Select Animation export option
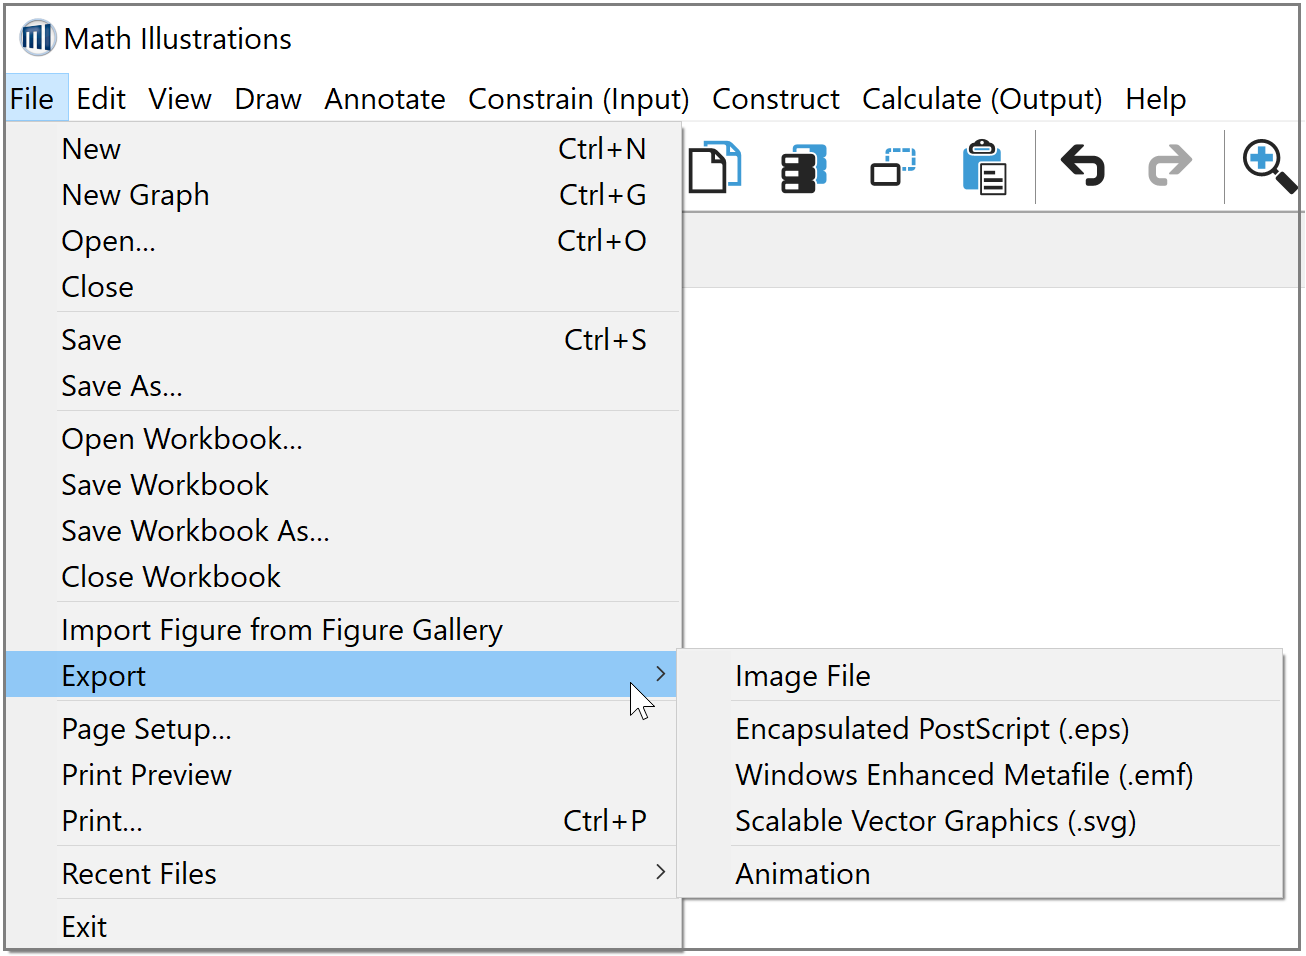Screen dimensions: 1306x956 point(802,874)
